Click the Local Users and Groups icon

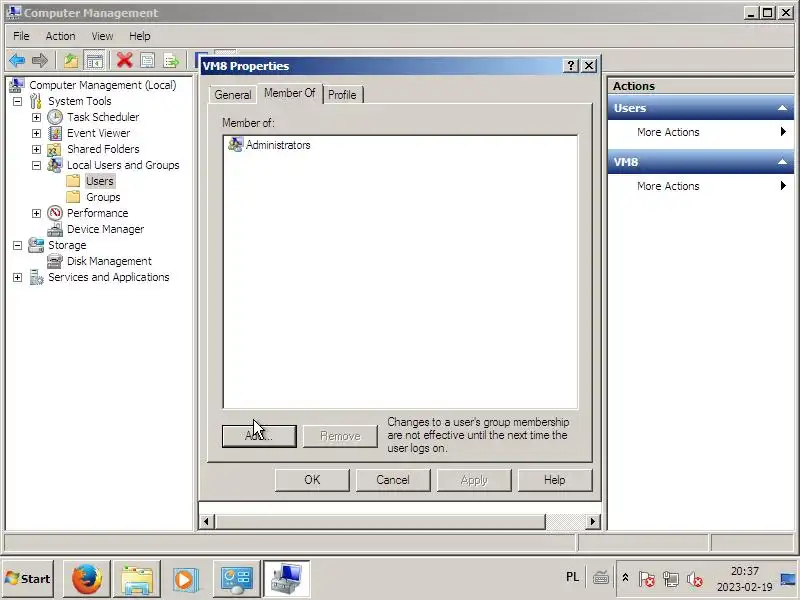click(x=55, y=165)
